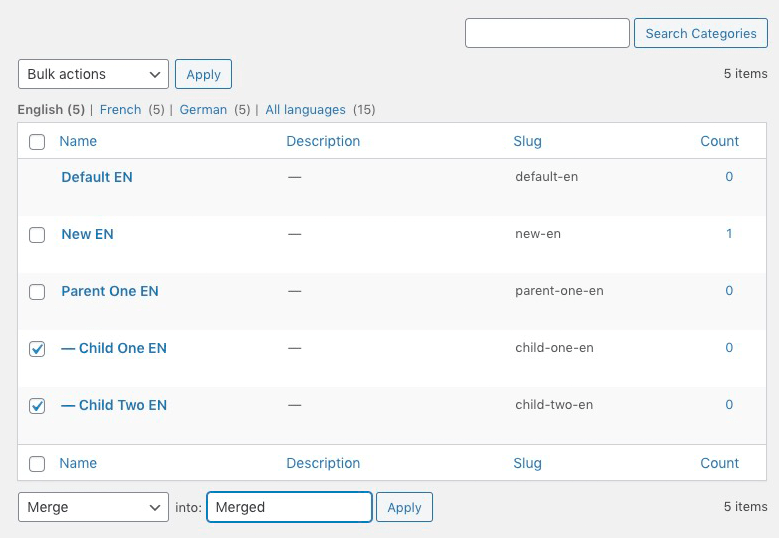The height and width of the screenshot is (538, 779).
Task: Switch to the German language filter
Action: click(203, 110)
